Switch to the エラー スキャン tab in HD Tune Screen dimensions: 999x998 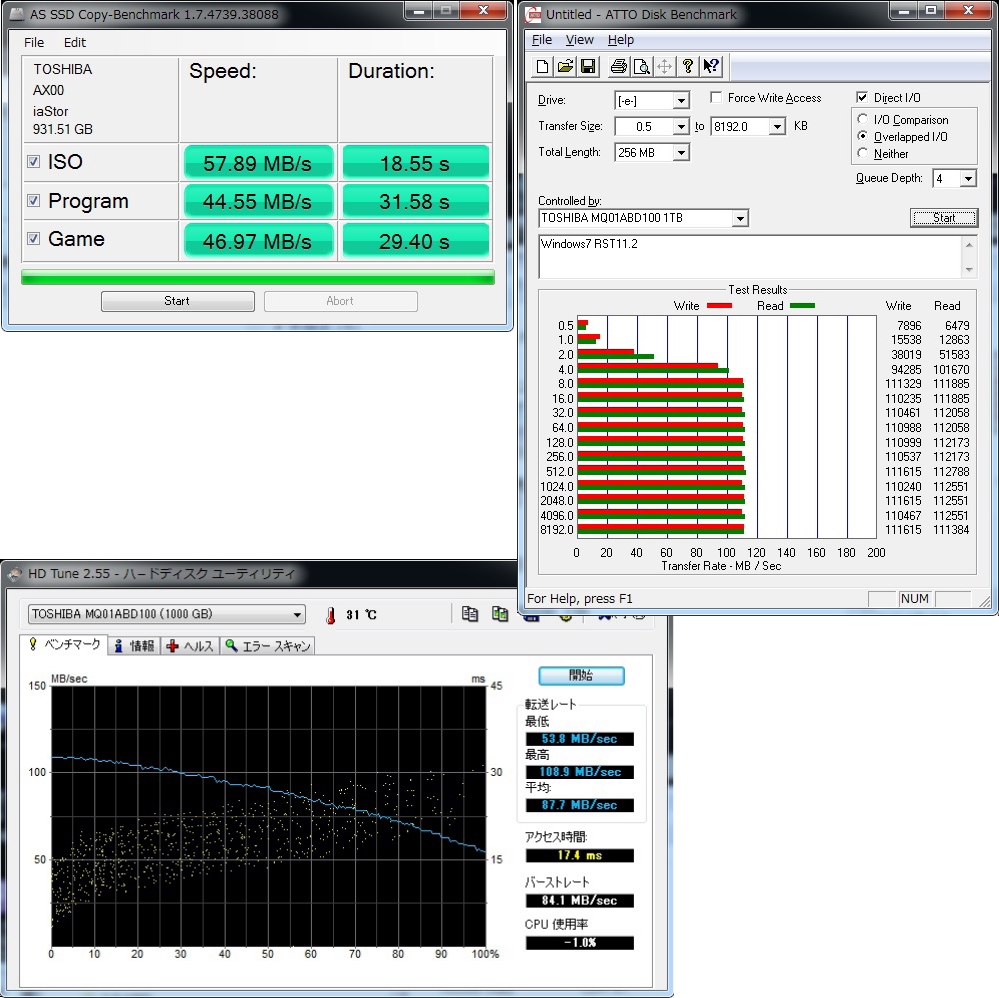tap(268, 646)
